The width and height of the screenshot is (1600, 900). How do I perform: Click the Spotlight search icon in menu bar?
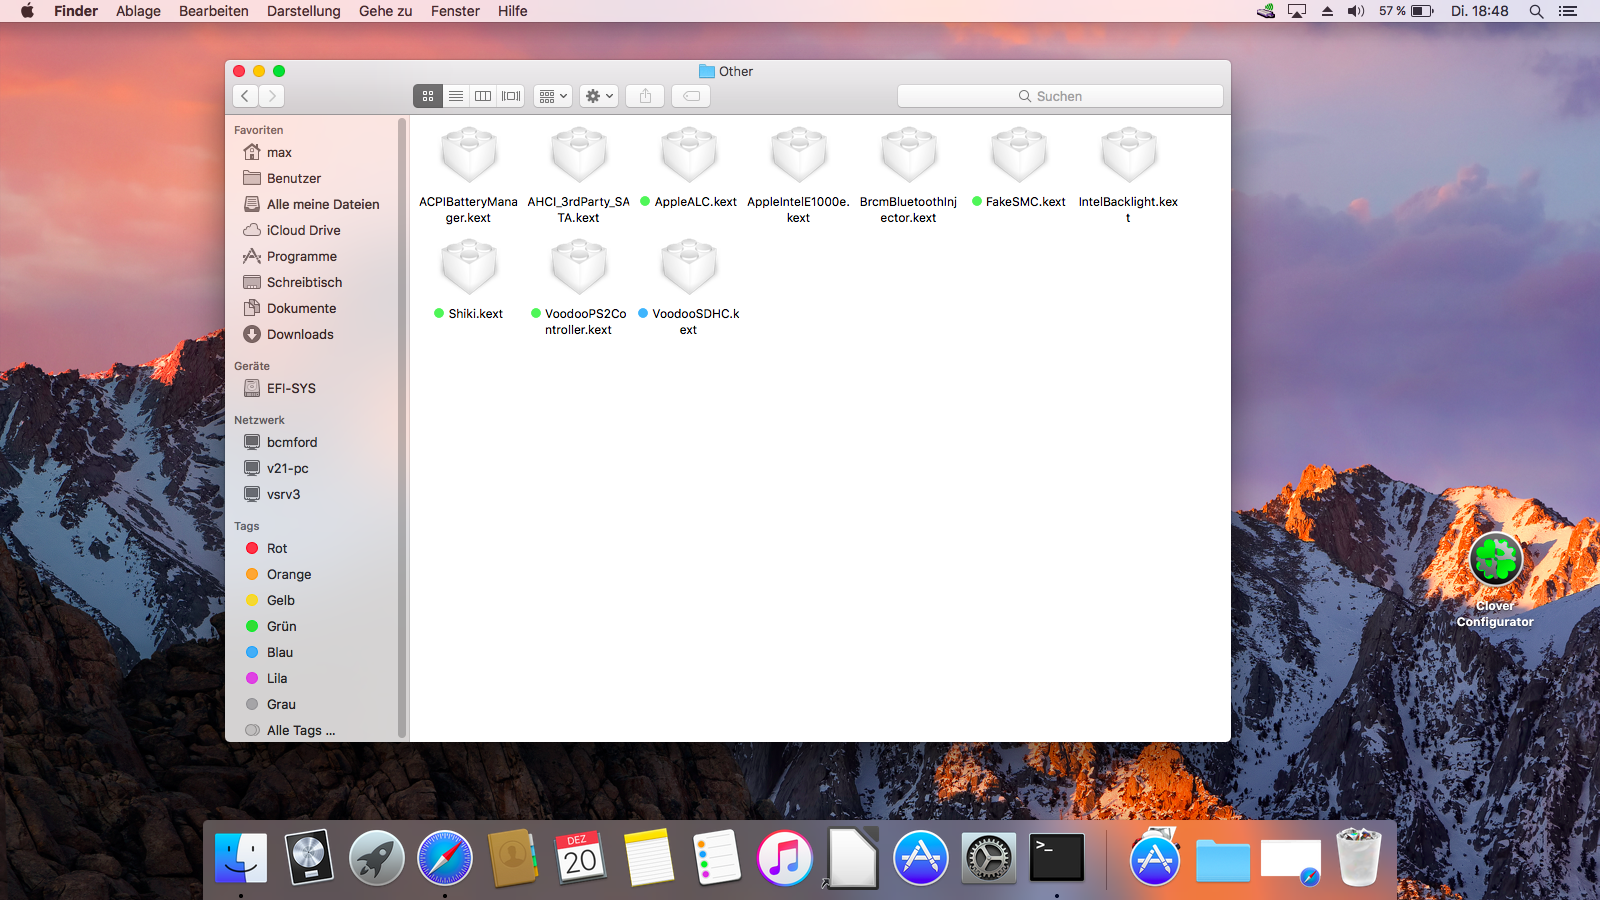click(1536, 11)
